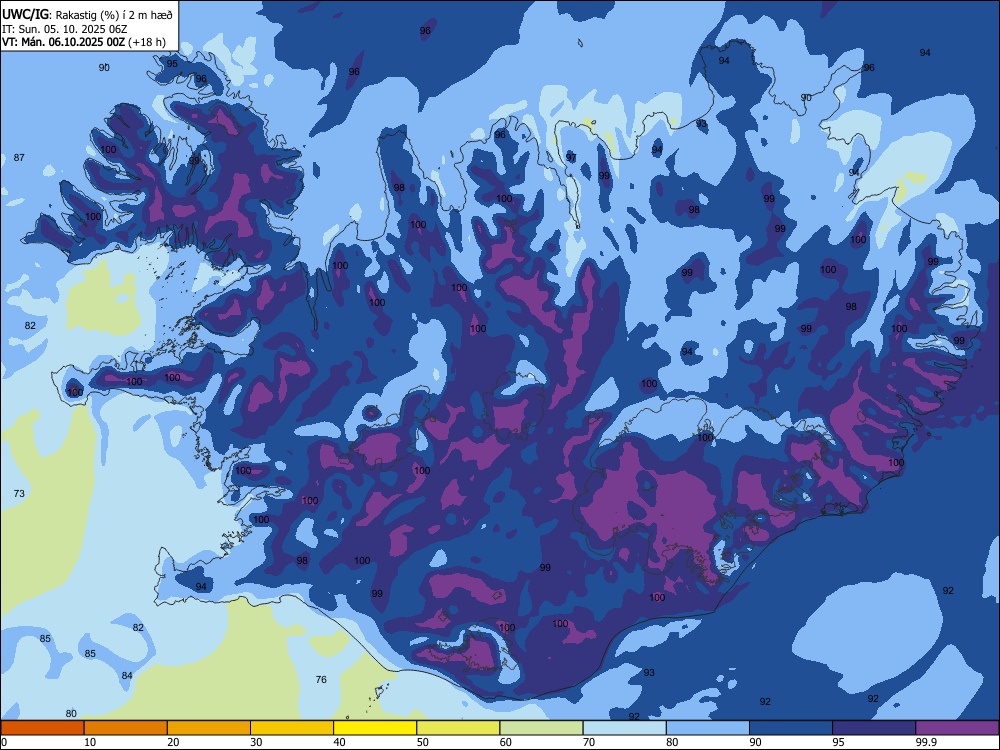Click the map value '87' off west coast
Viewport: 1000px width, 750px height.
pos(19,158)
